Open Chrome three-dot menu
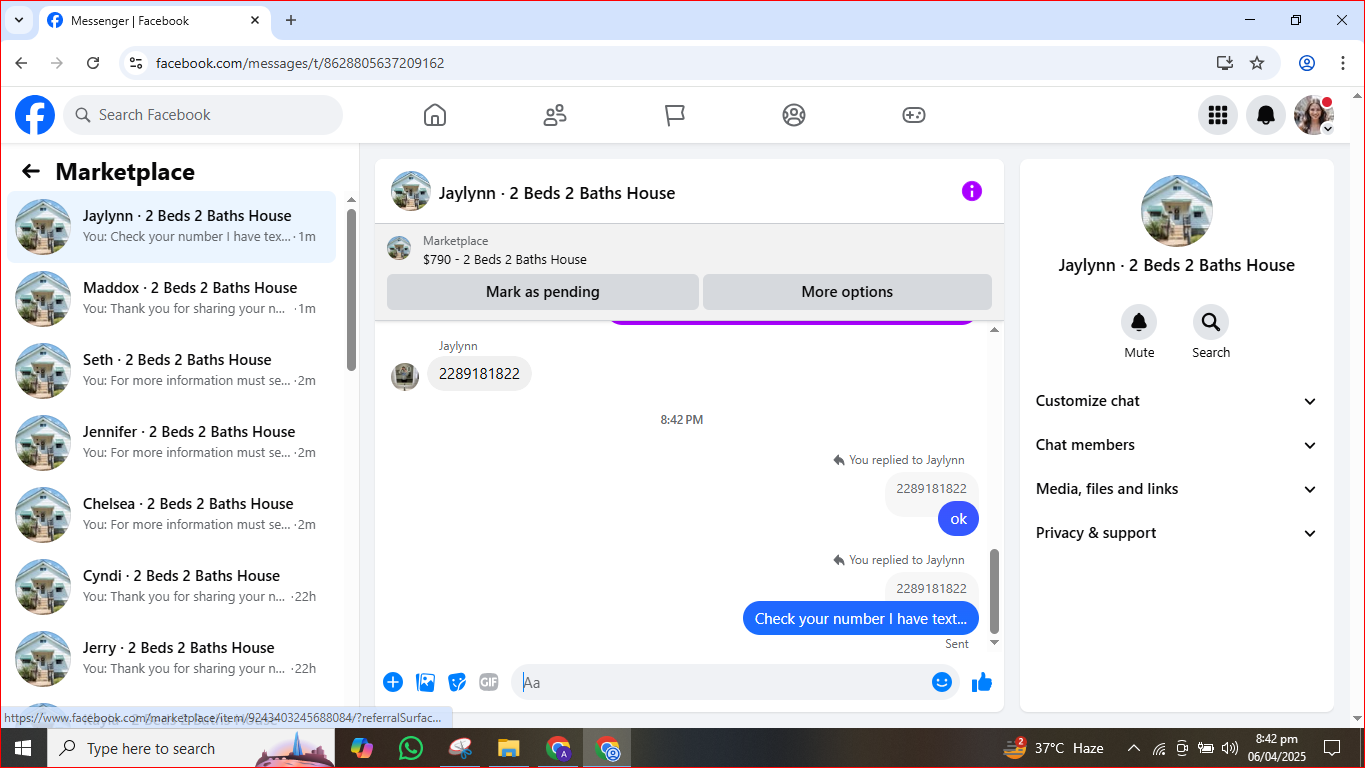This screenshot has width=1365, height=768. point(1343,63)
